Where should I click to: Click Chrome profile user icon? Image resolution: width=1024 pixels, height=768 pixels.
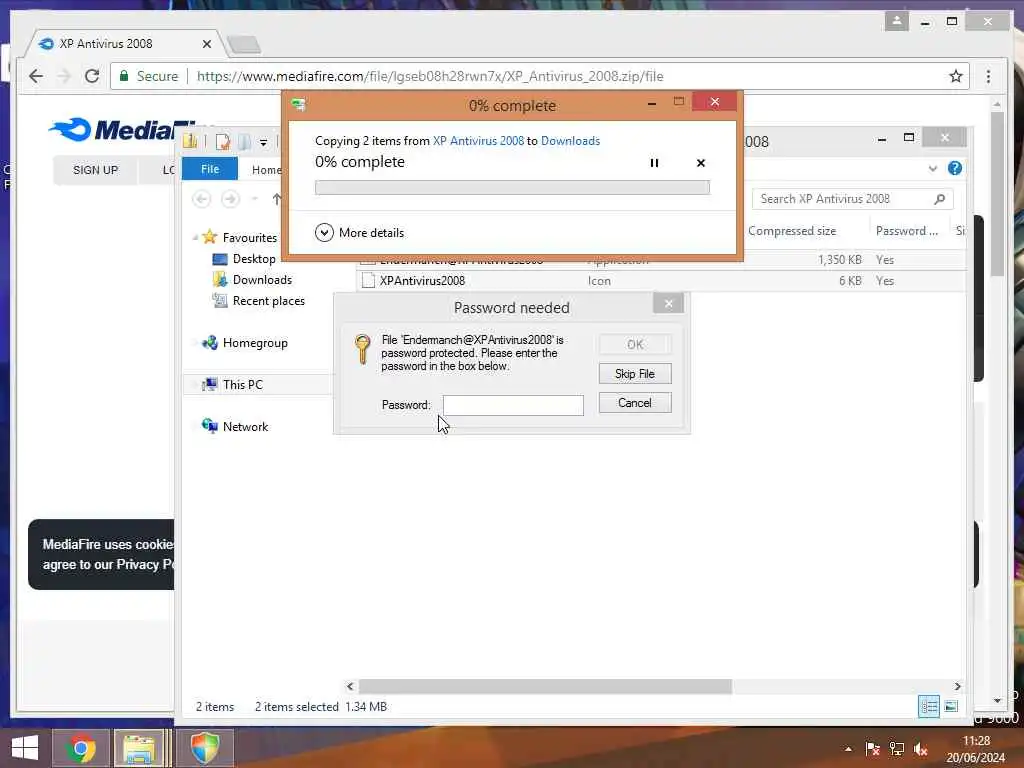pos(897,21)
